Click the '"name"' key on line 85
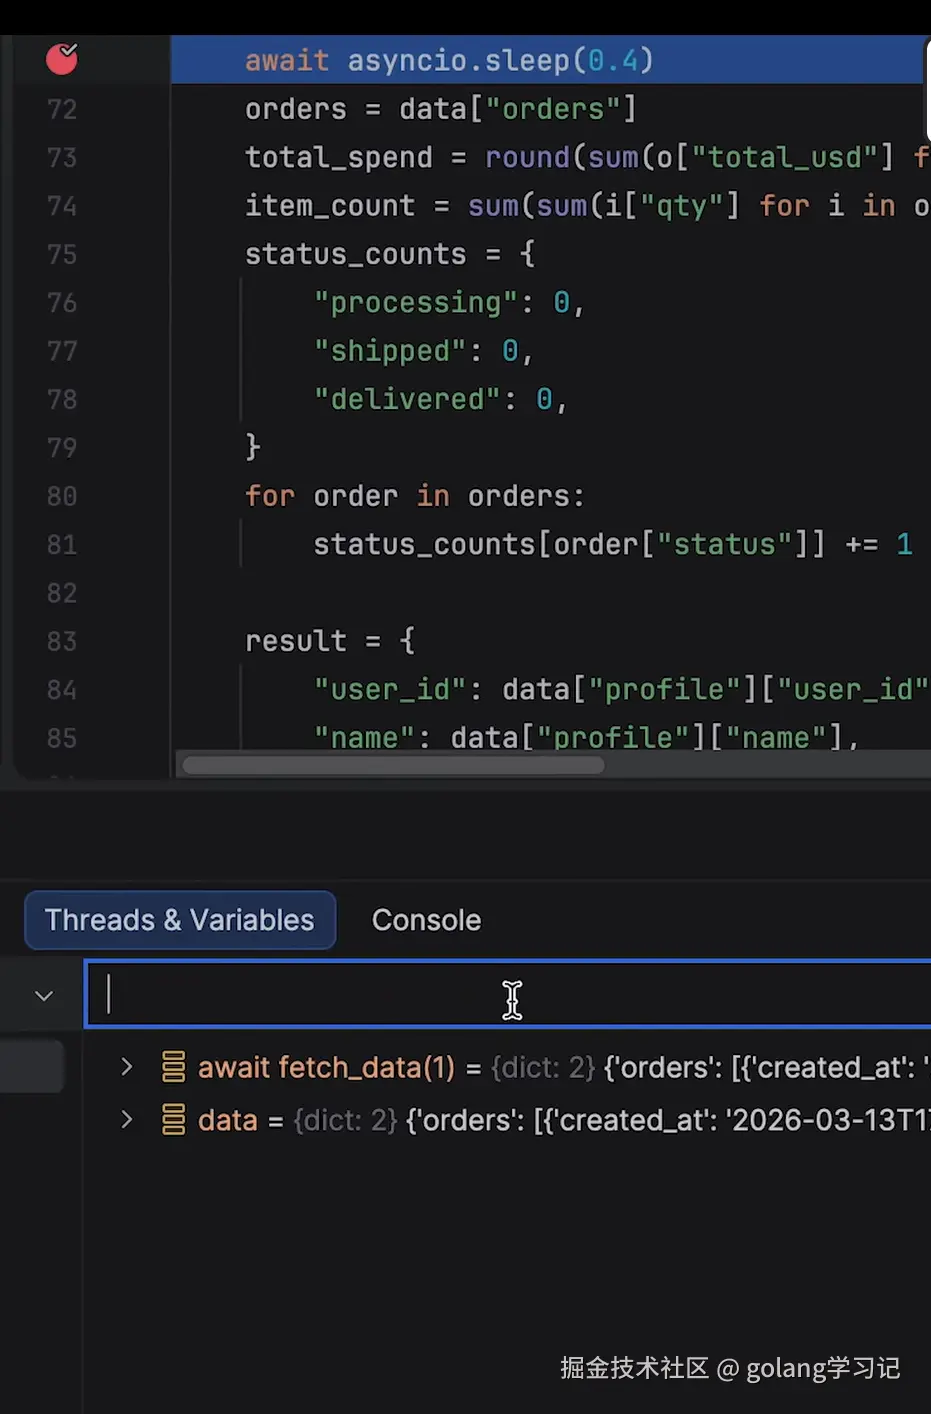Image resolution: width=931 pixels, height=1414 pixels. pyautogui.click(x=372, y=738)
